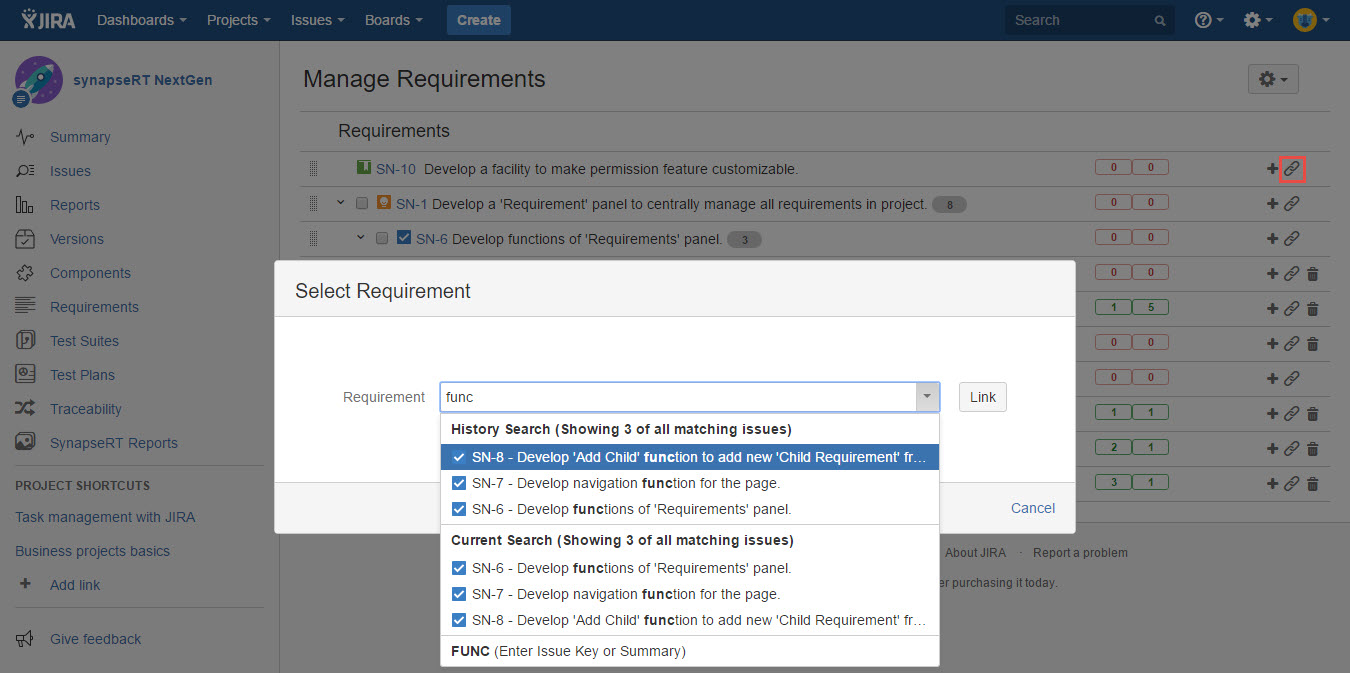Choose FUNC Enter Issue Key option
This screenshot has height=673, width=1350.
[690, 651]
